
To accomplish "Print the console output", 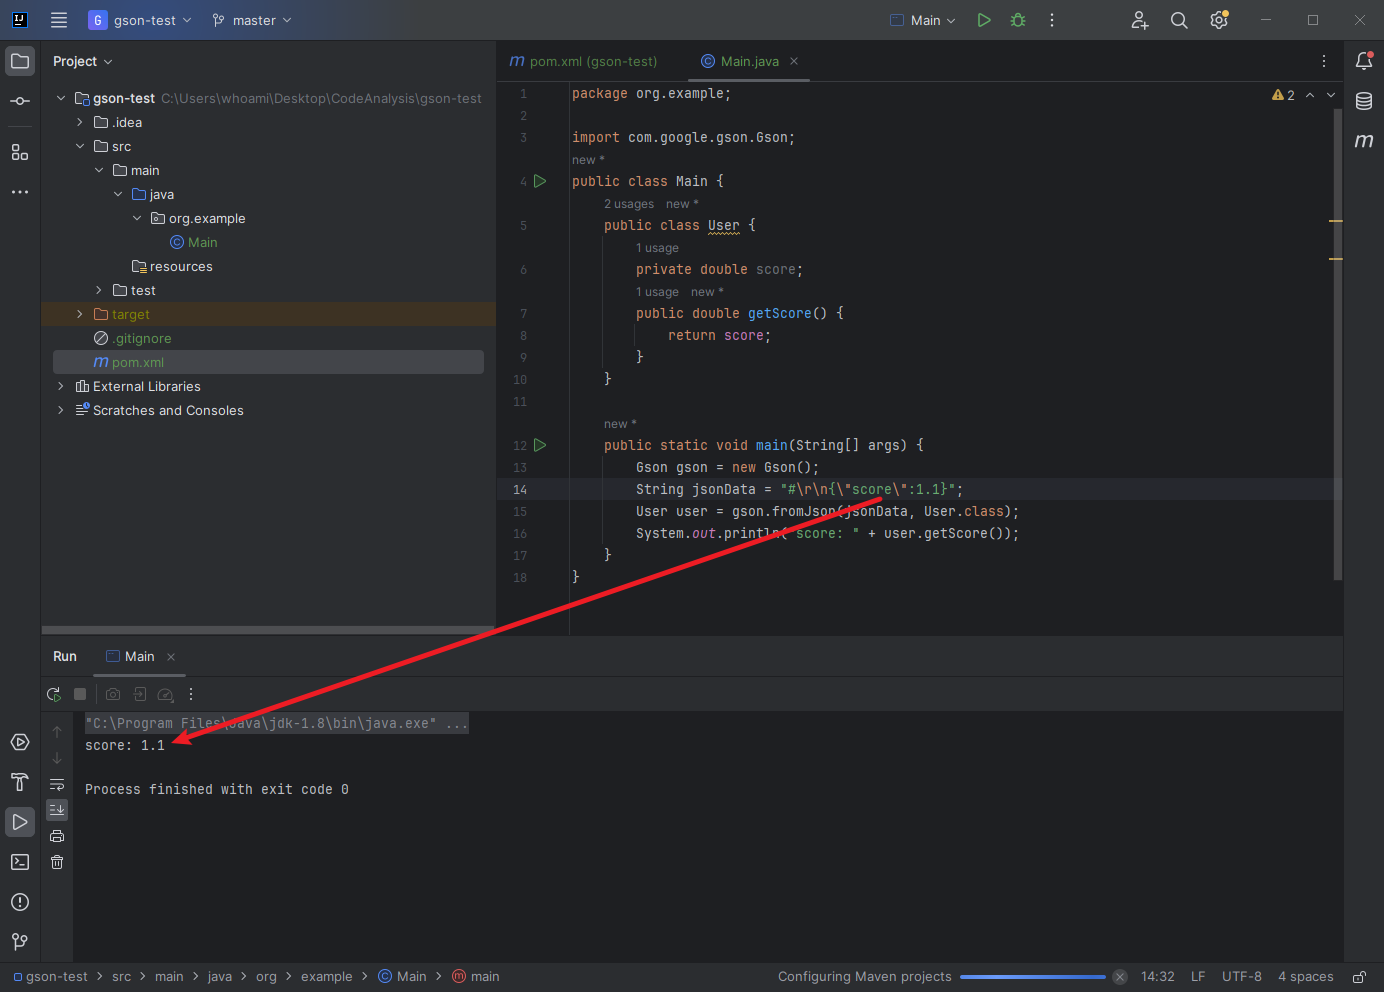I will pyautogui.click(x=57, y=836).
